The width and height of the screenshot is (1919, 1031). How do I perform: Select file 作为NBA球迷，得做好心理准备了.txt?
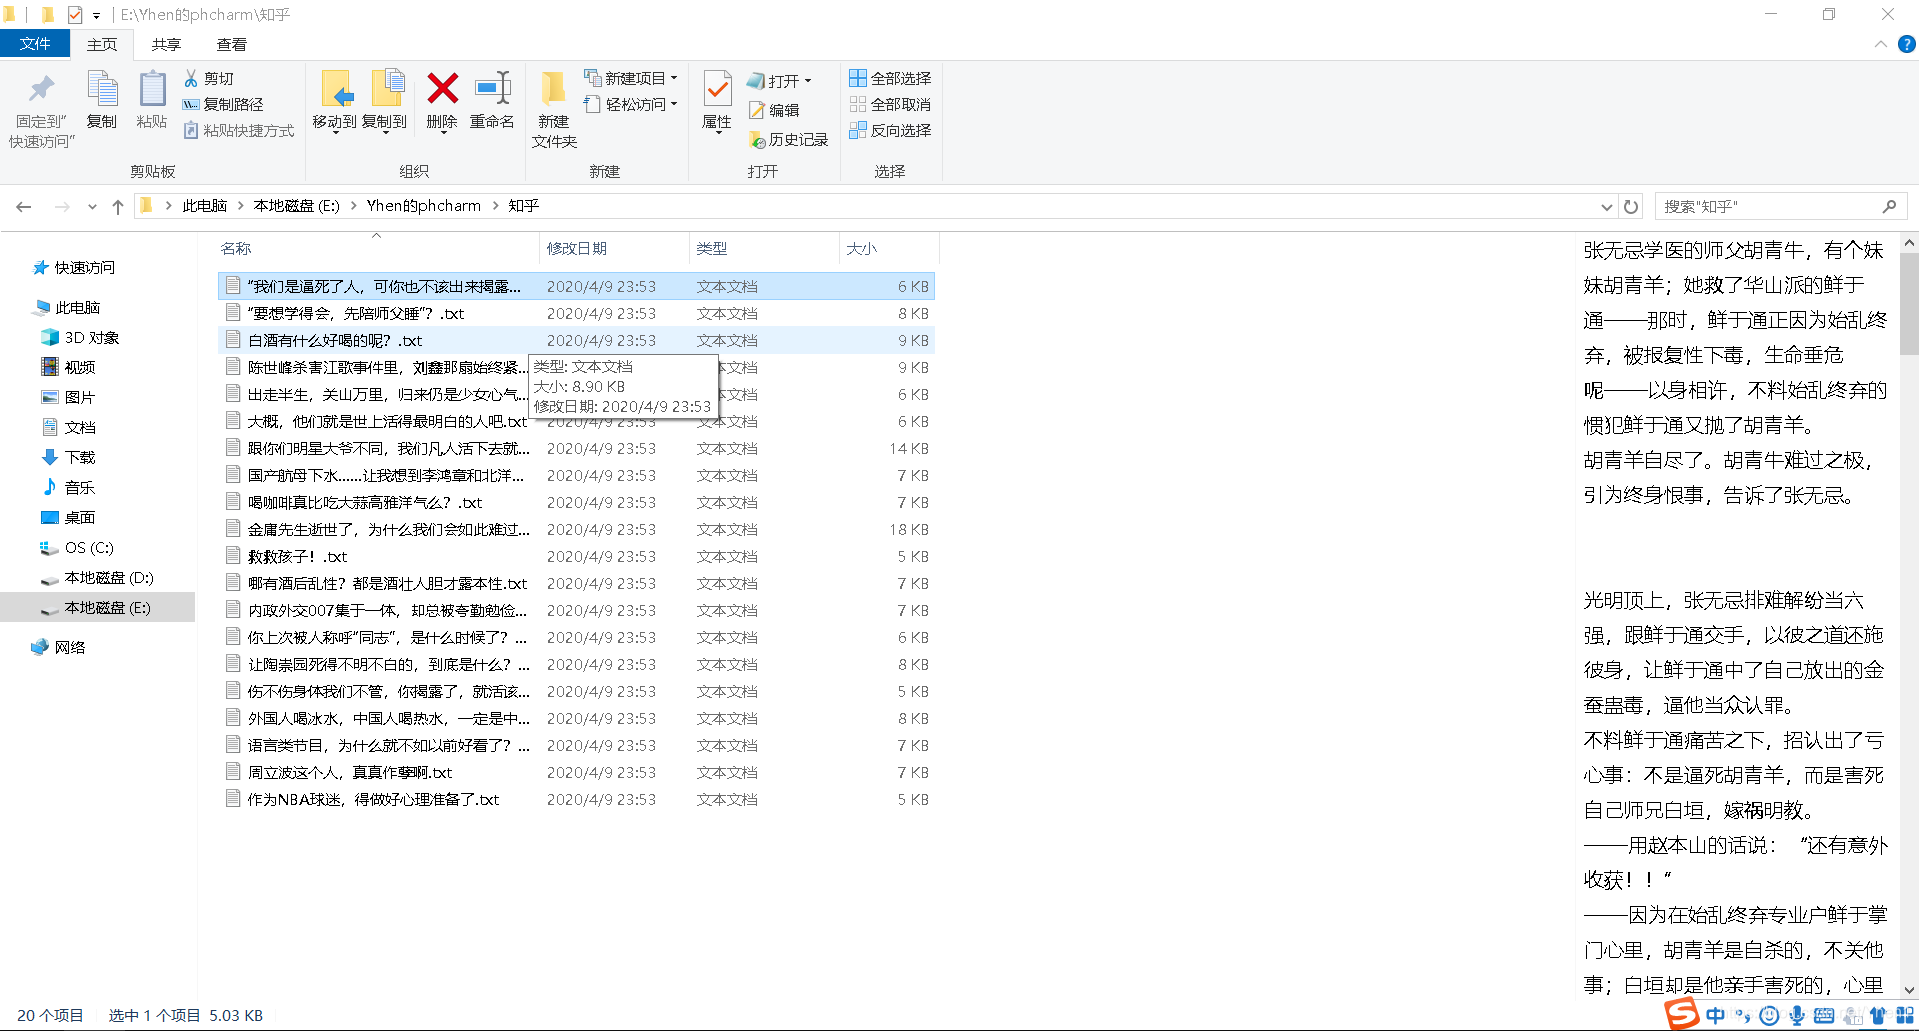pyautogui.click(x=576, y=800)
